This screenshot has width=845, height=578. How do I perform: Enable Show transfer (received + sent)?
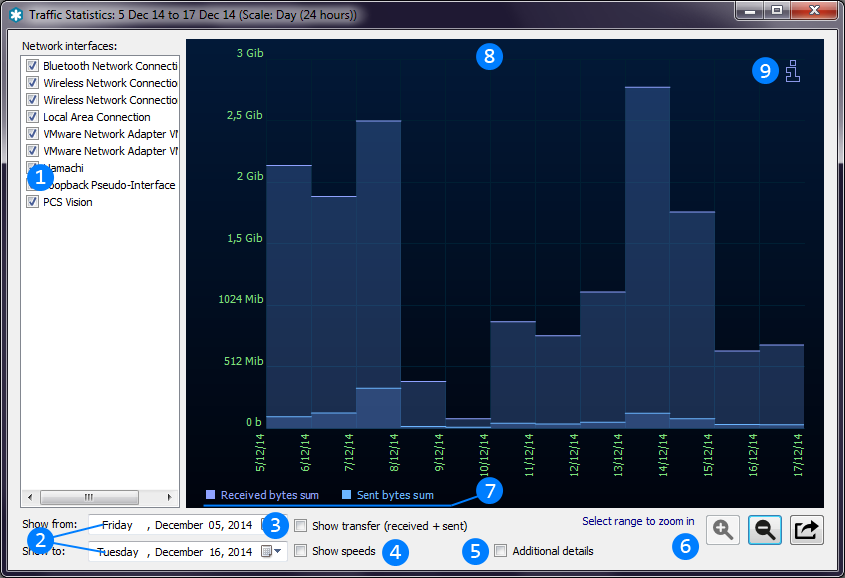[x=301, y=525]
